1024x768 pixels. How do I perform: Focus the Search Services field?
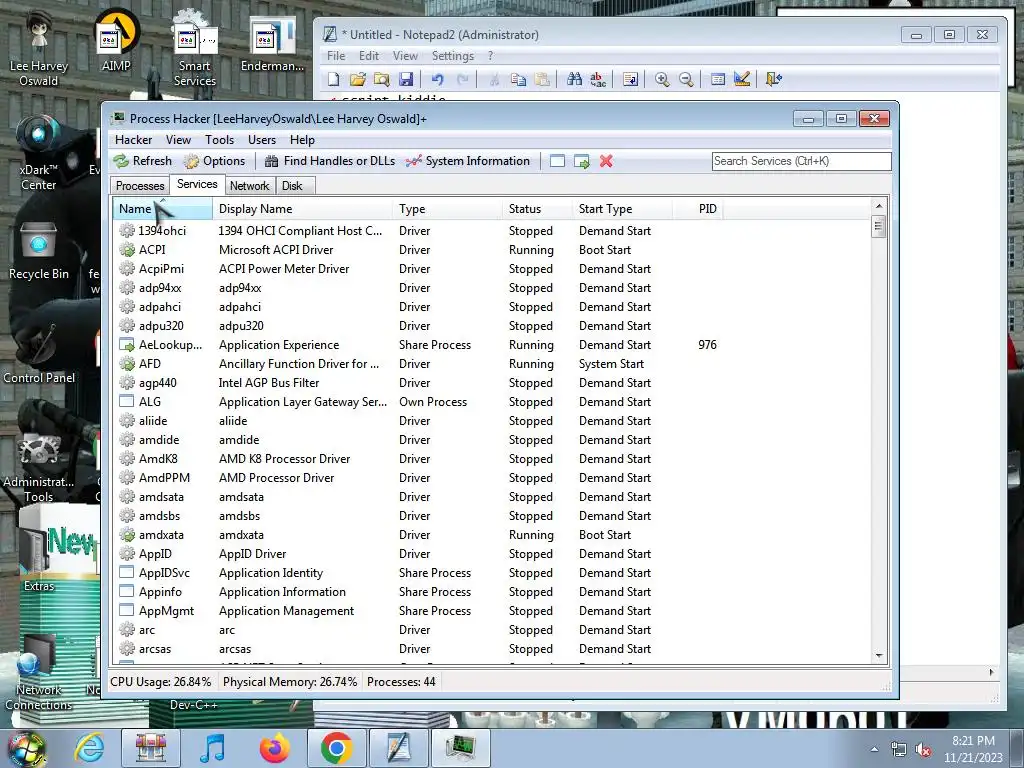801,161
